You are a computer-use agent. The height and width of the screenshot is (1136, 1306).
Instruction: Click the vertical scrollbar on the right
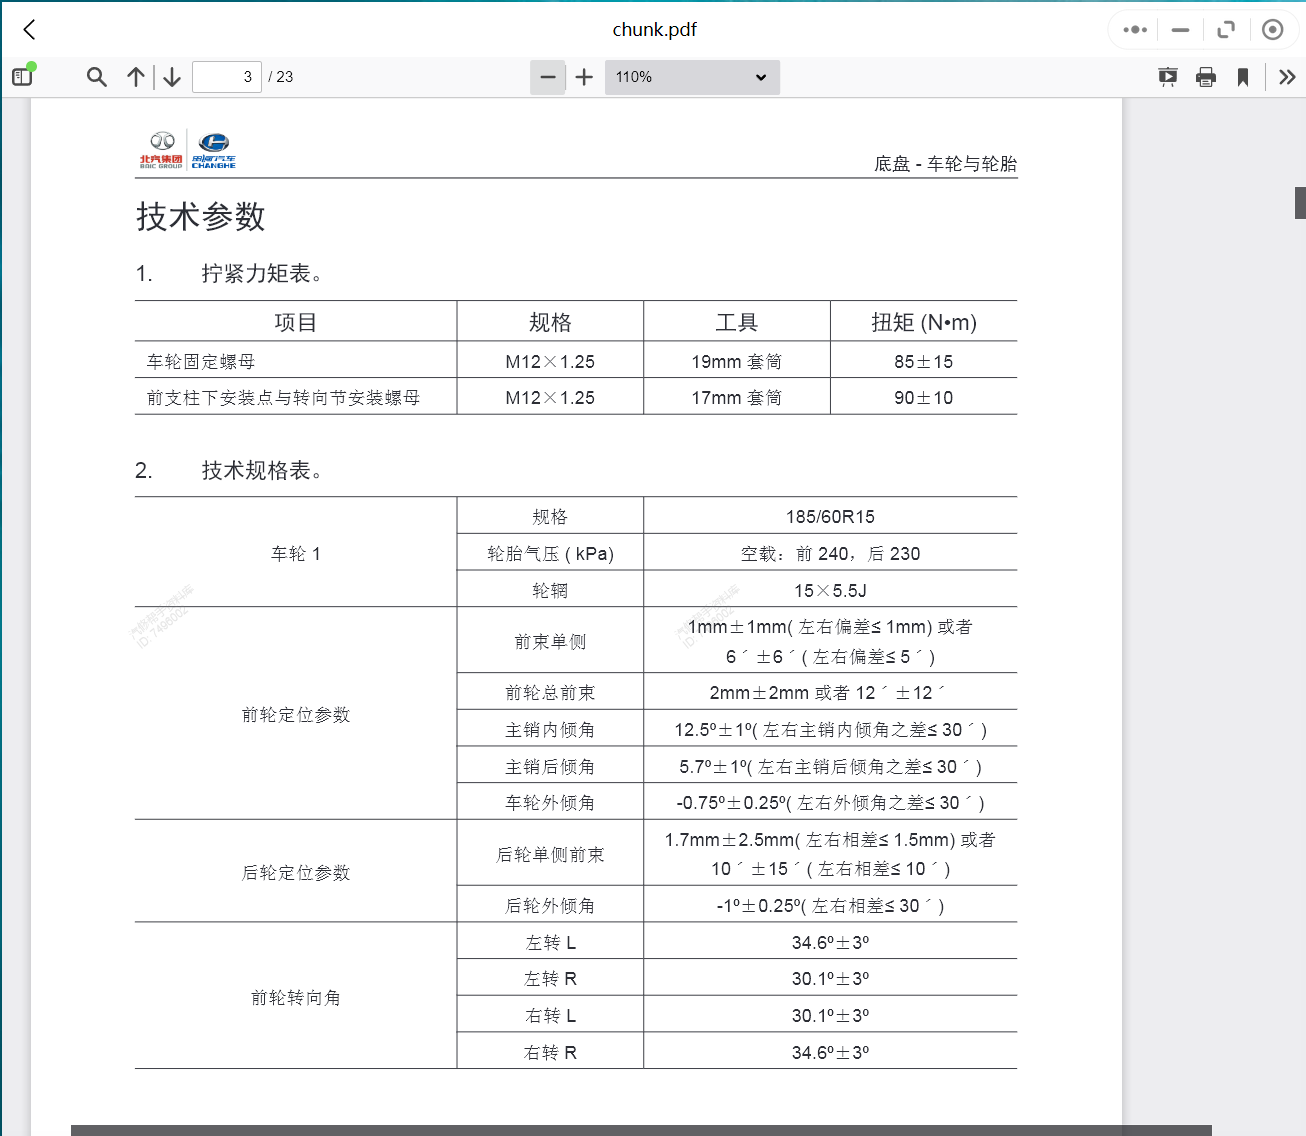(x=1299, y=201)
